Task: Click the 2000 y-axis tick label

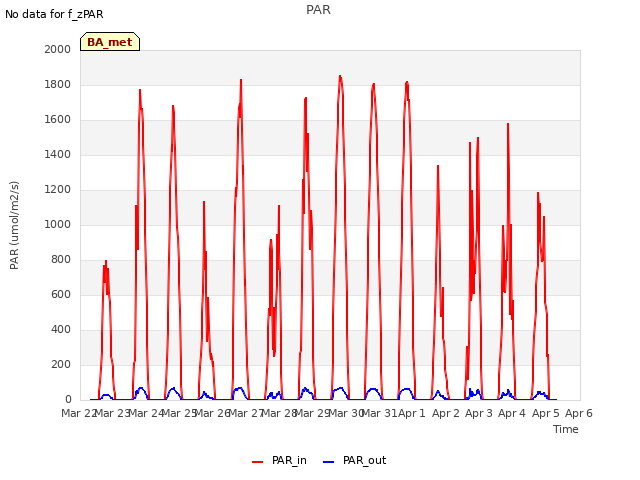Action: [x=58, y=49]
